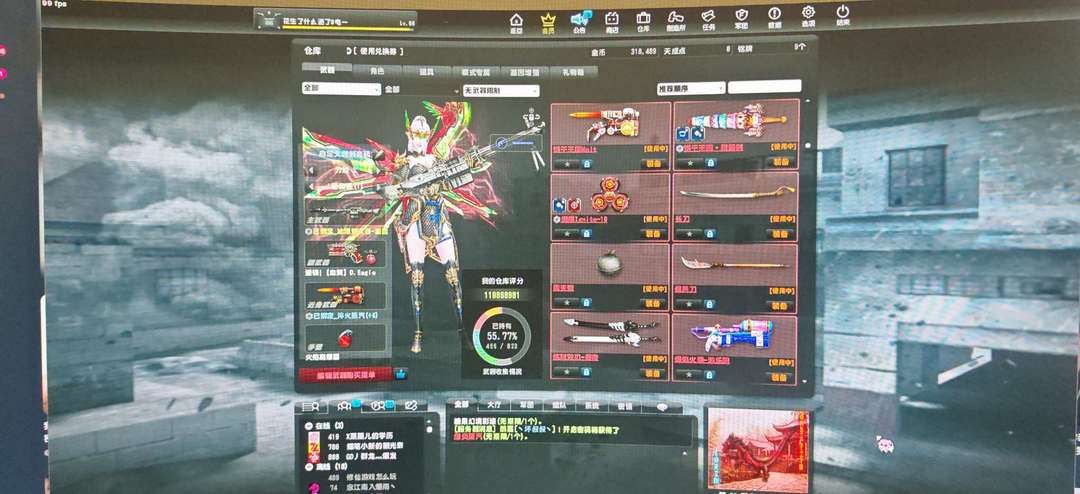The image size is (1080, 494).
Task: Expand the first 全部 category dropdown
Action: coord(341,89)
